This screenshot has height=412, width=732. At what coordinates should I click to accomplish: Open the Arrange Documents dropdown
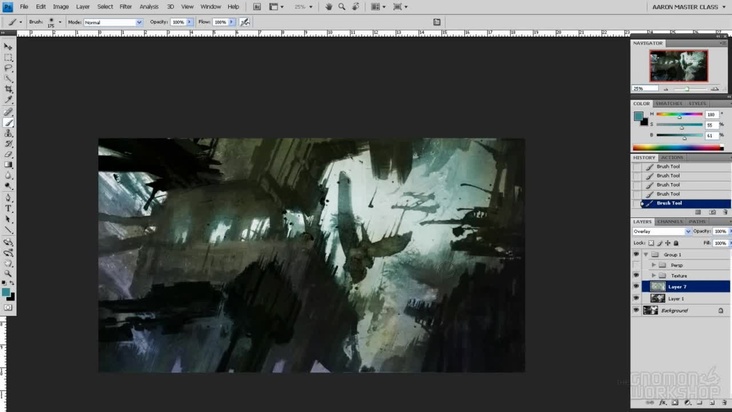(378, 7)
